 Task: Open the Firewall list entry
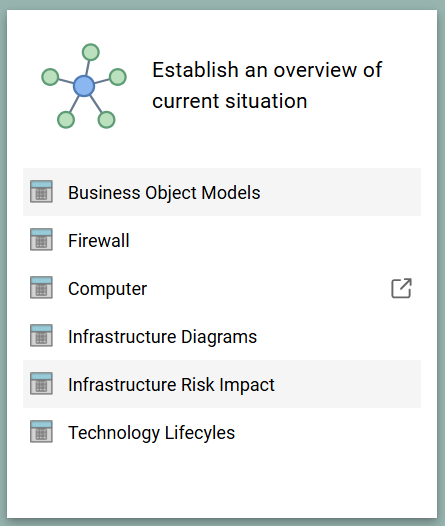(99, 241)
